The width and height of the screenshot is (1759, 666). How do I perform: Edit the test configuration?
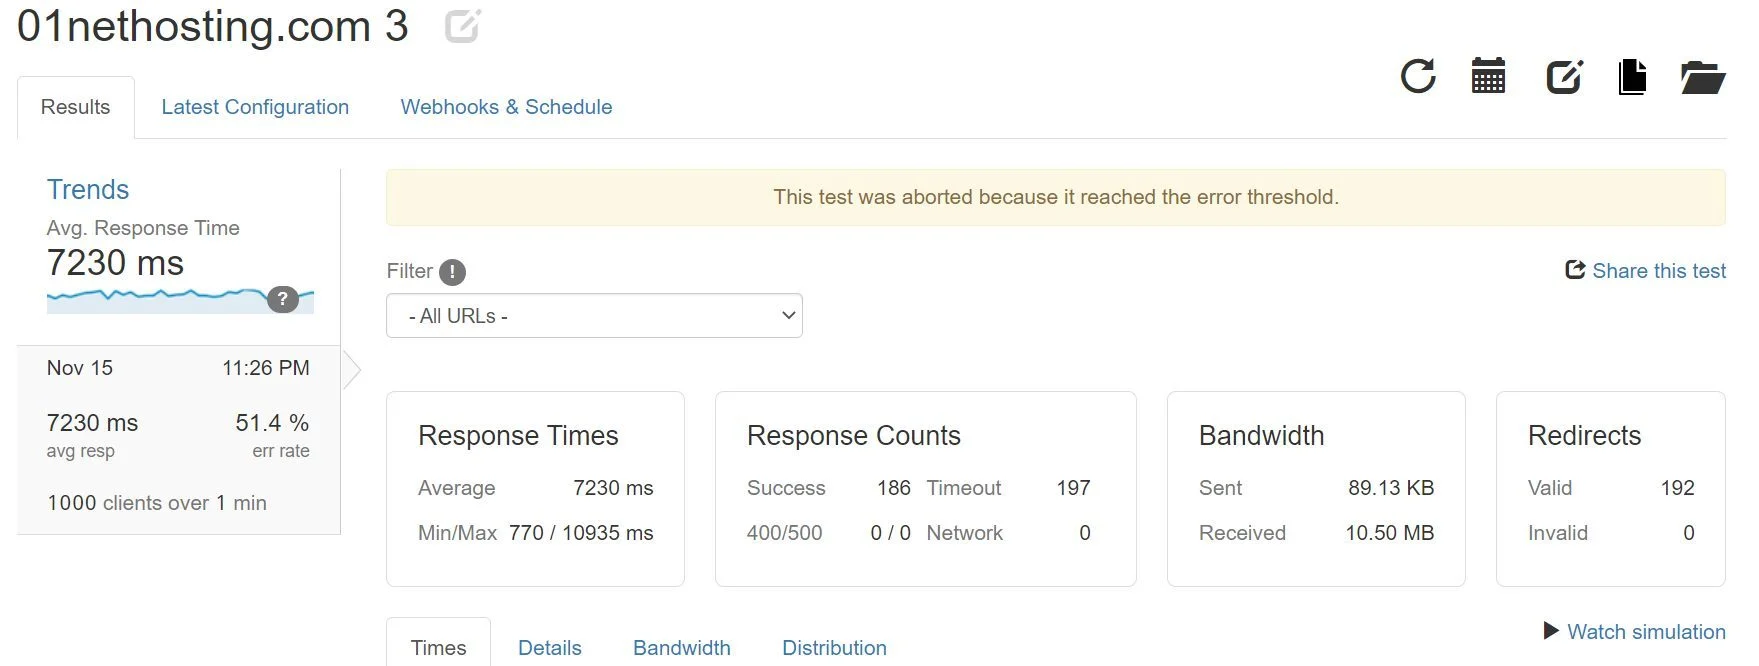point(1563,76)
